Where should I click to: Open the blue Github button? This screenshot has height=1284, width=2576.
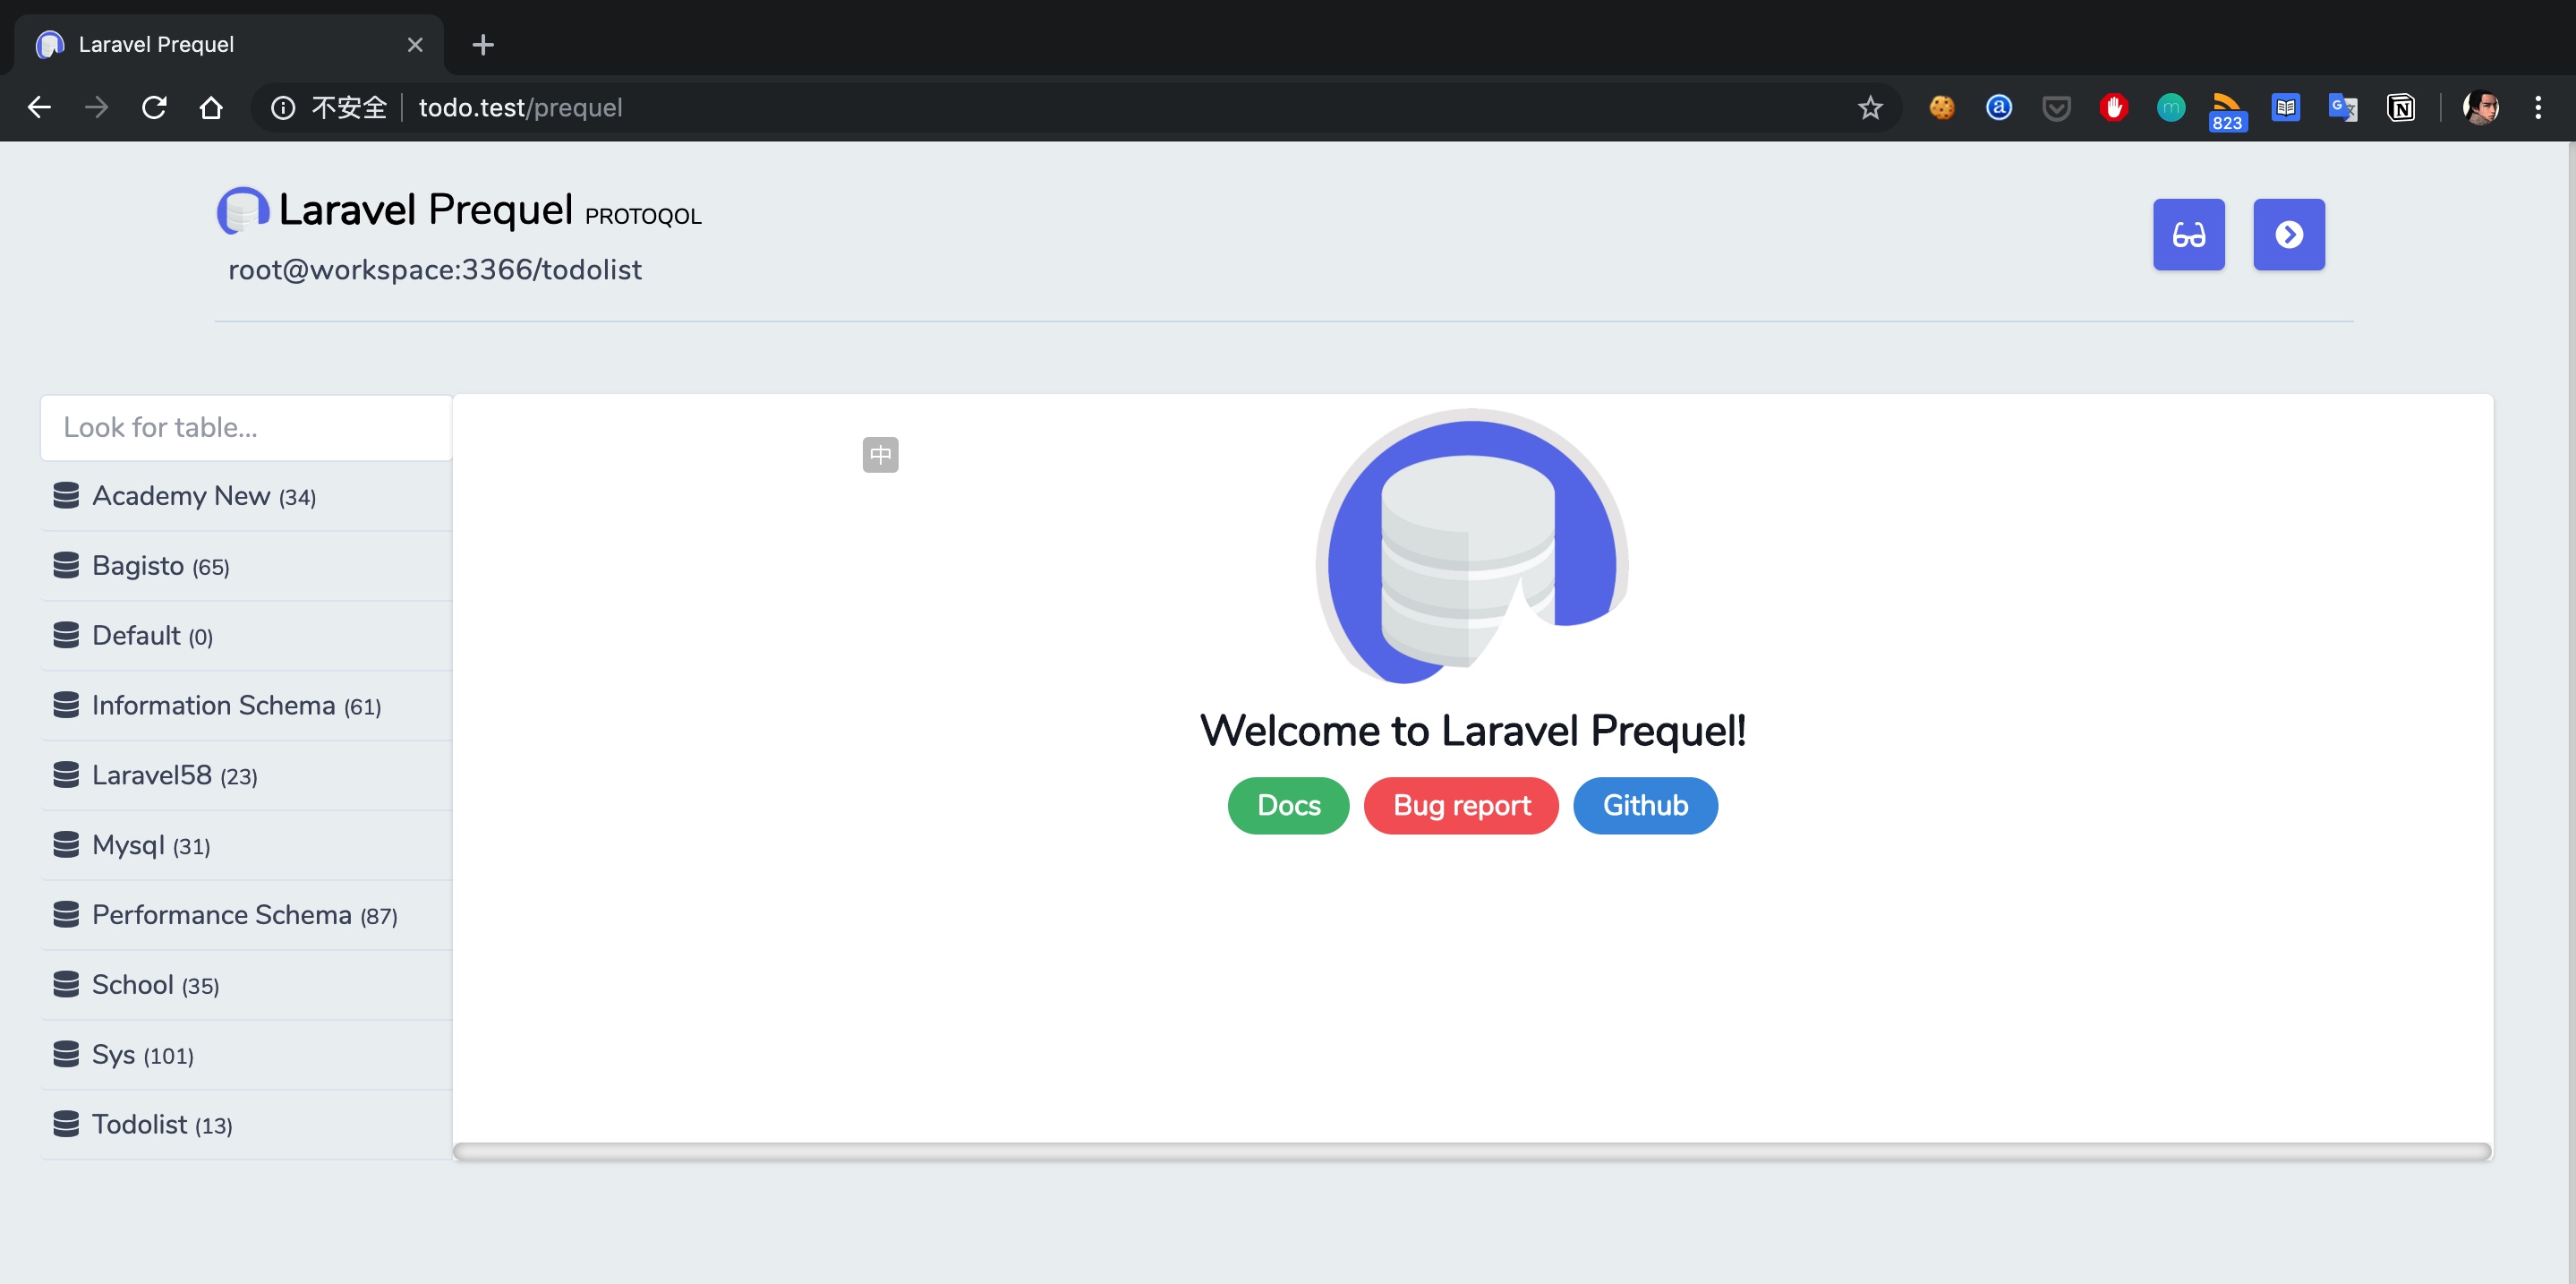[x=1645, y=805]
